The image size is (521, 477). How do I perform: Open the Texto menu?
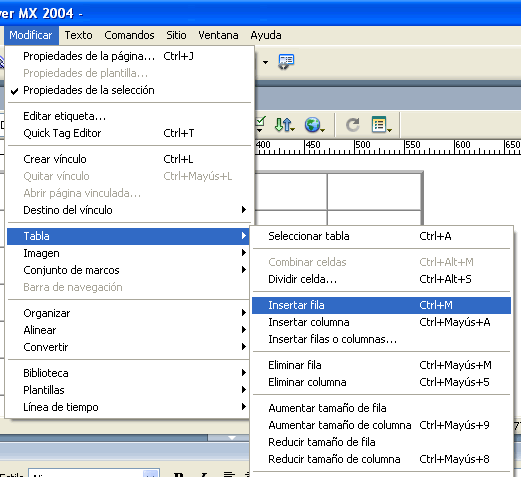coord(78,35)
